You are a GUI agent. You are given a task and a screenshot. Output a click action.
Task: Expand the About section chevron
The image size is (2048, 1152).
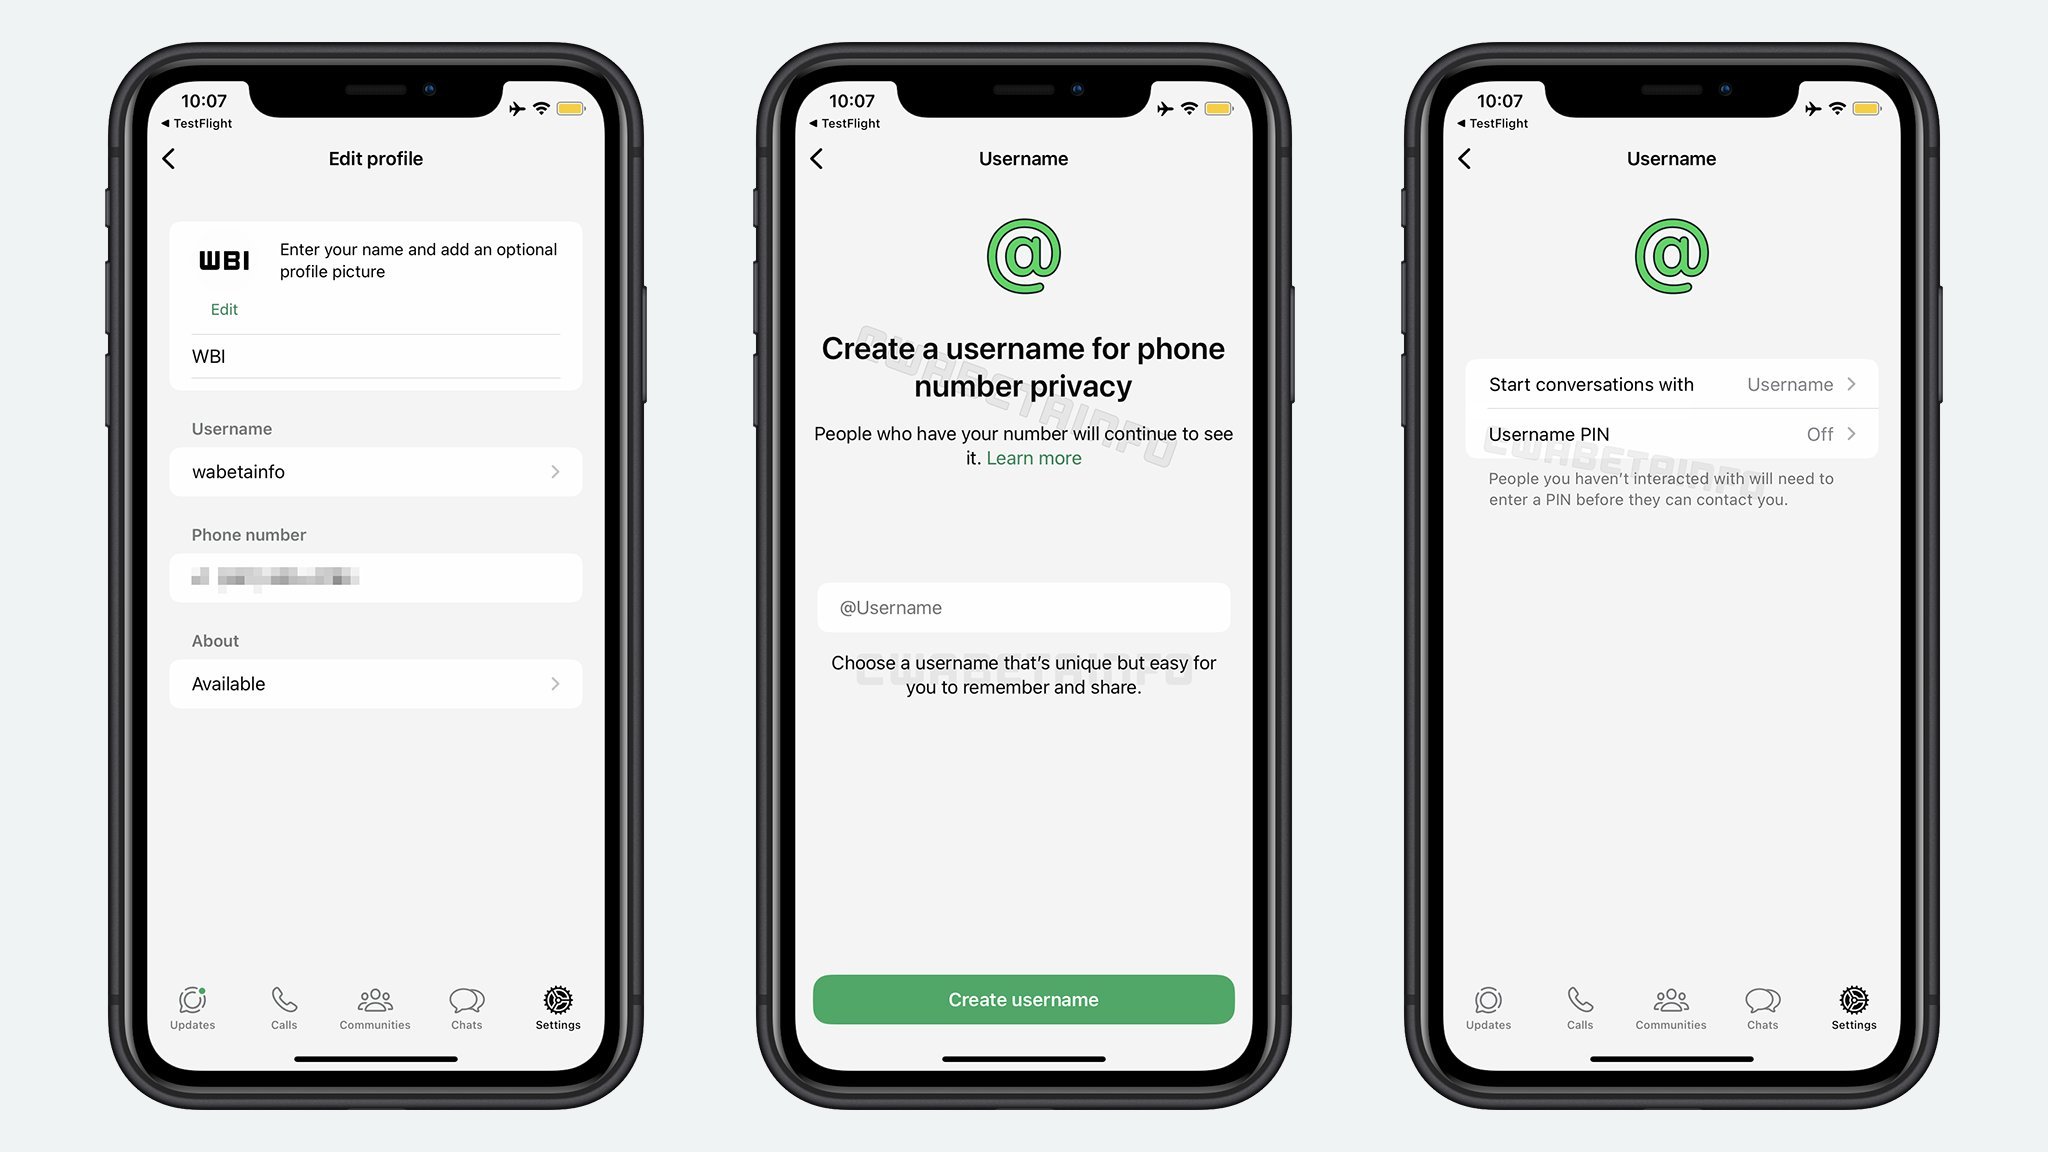click(558, 684)
